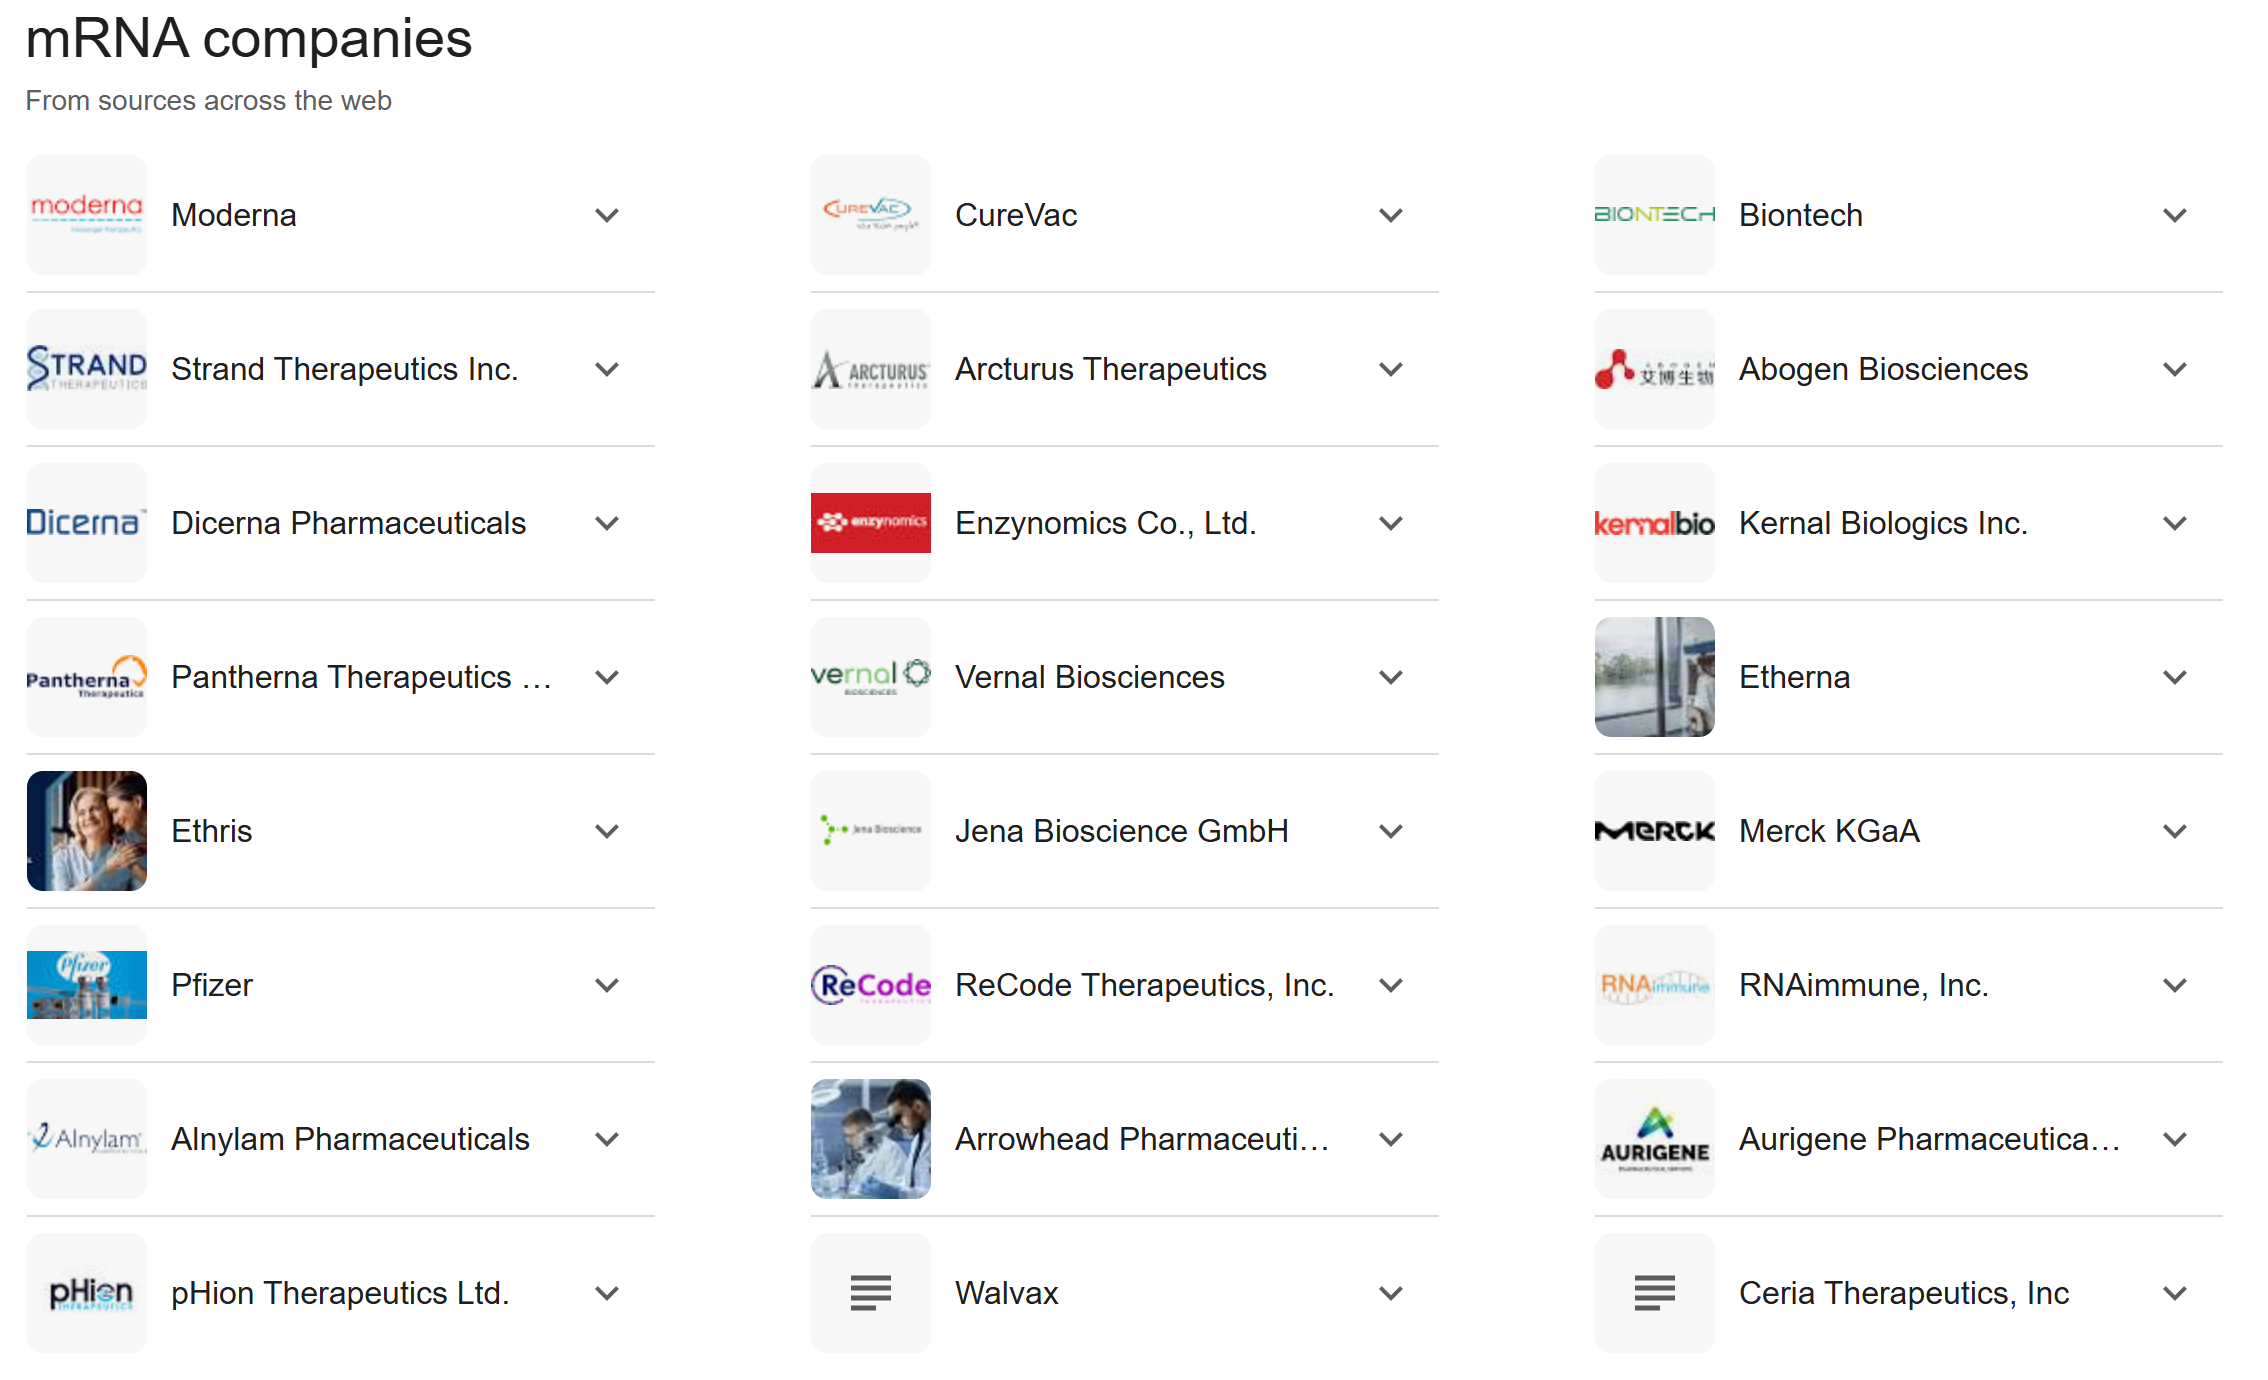Expand the Moderna entry chevron
This screenshot has width=2268, height=1380.
[607, 215]
